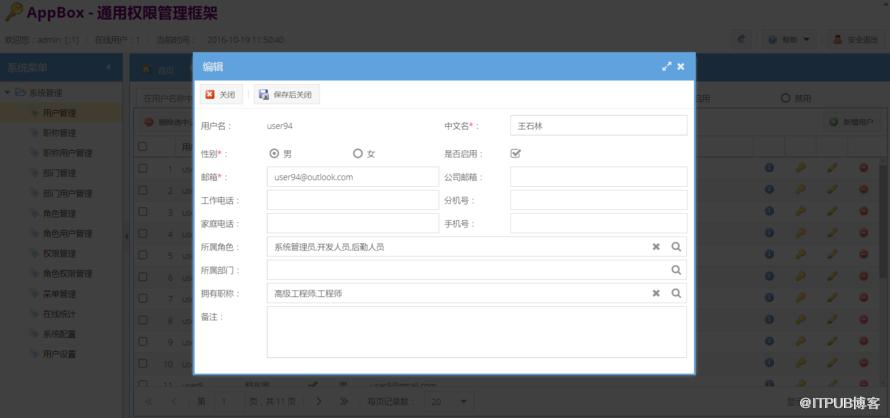Click into the 手机号 input field

pos(598,224)
